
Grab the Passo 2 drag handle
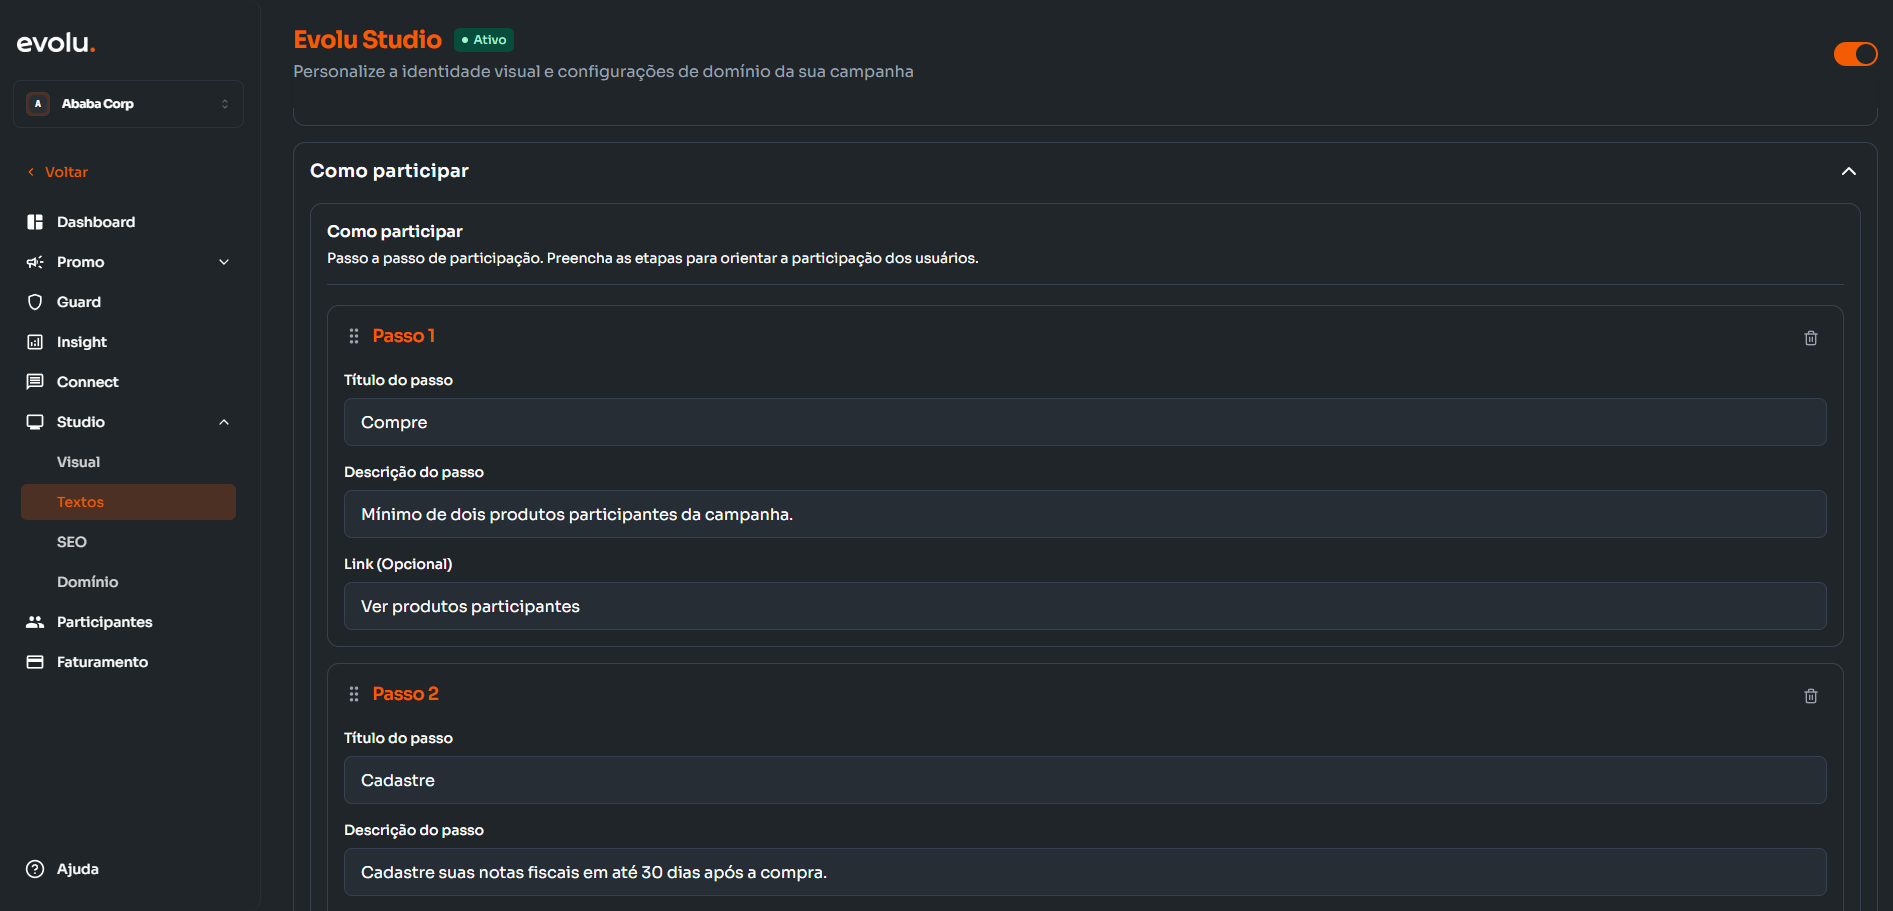pyautogui.click(x=354, y=694)
